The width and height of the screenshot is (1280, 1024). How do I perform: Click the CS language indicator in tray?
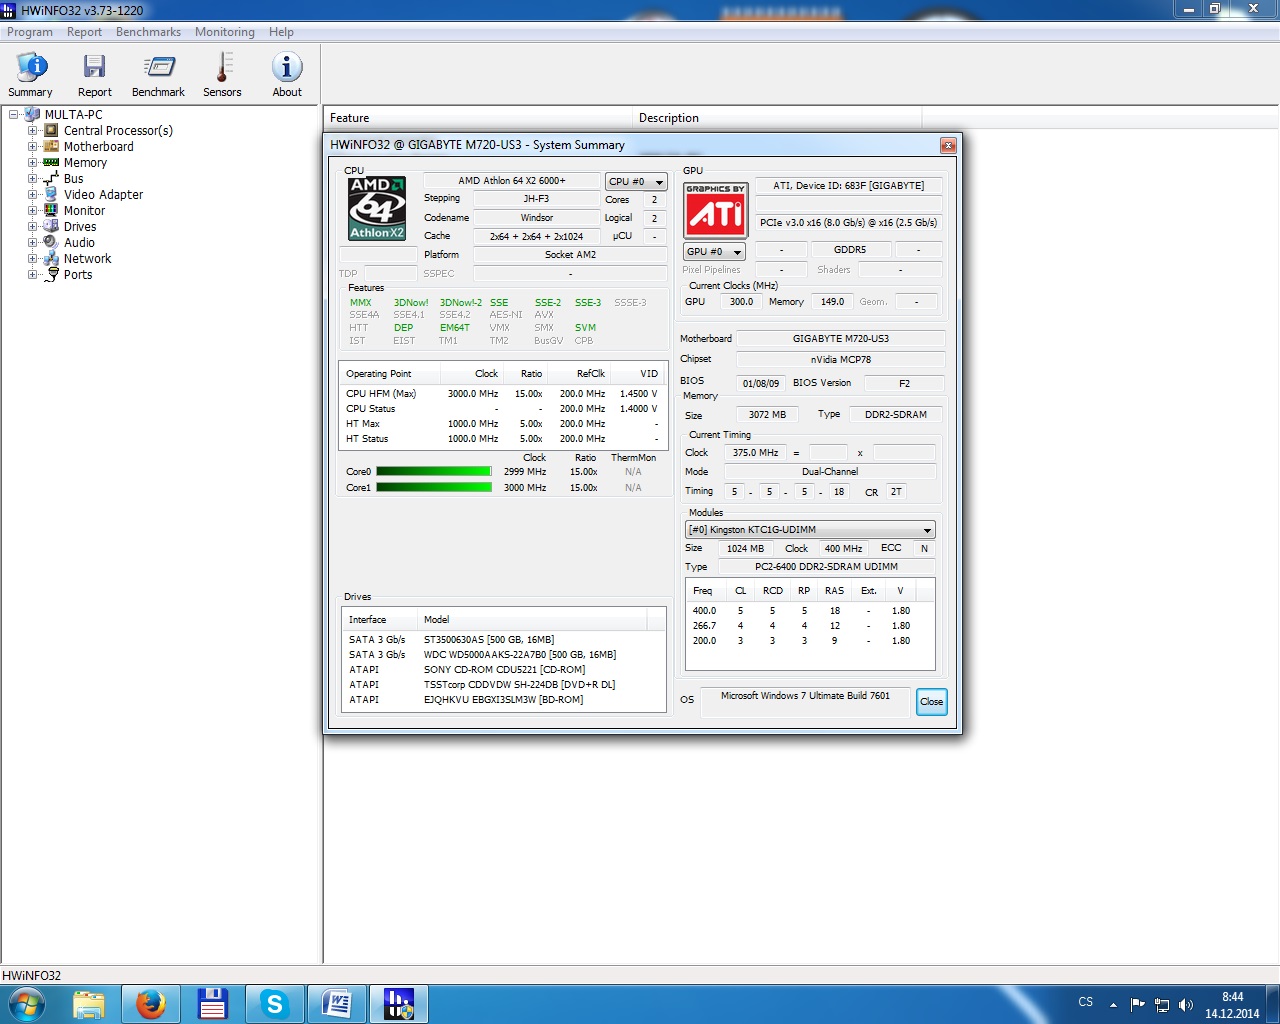click(x=1086, y=1002)
